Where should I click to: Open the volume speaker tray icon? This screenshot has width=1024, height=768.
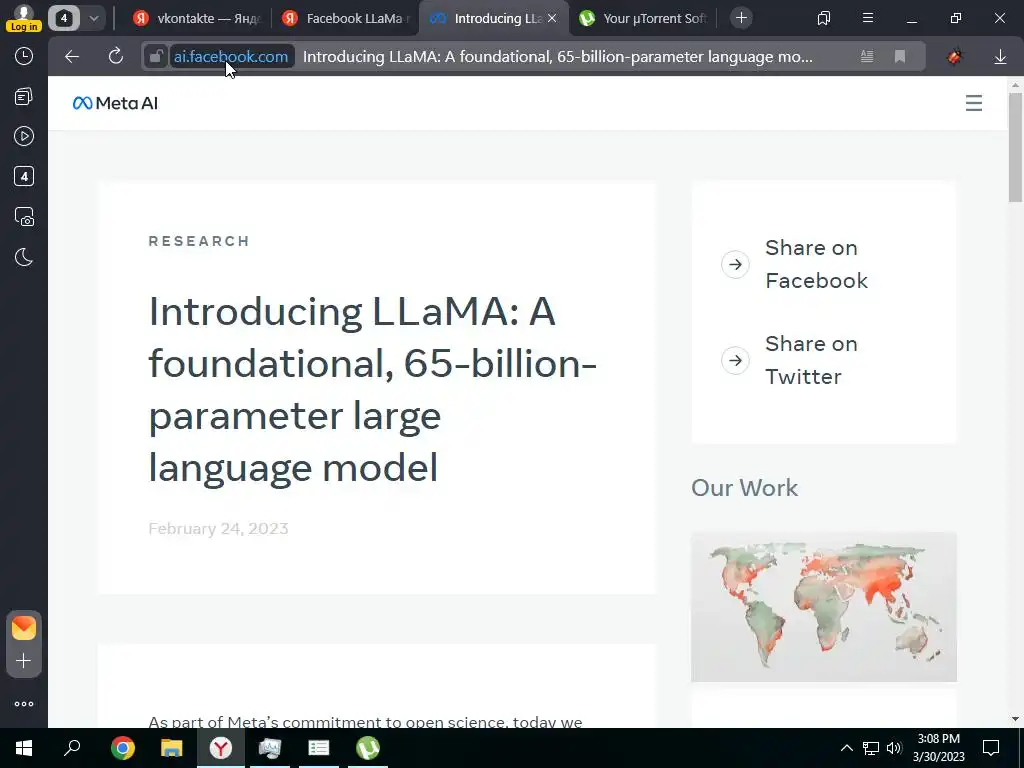pos(894,748)
